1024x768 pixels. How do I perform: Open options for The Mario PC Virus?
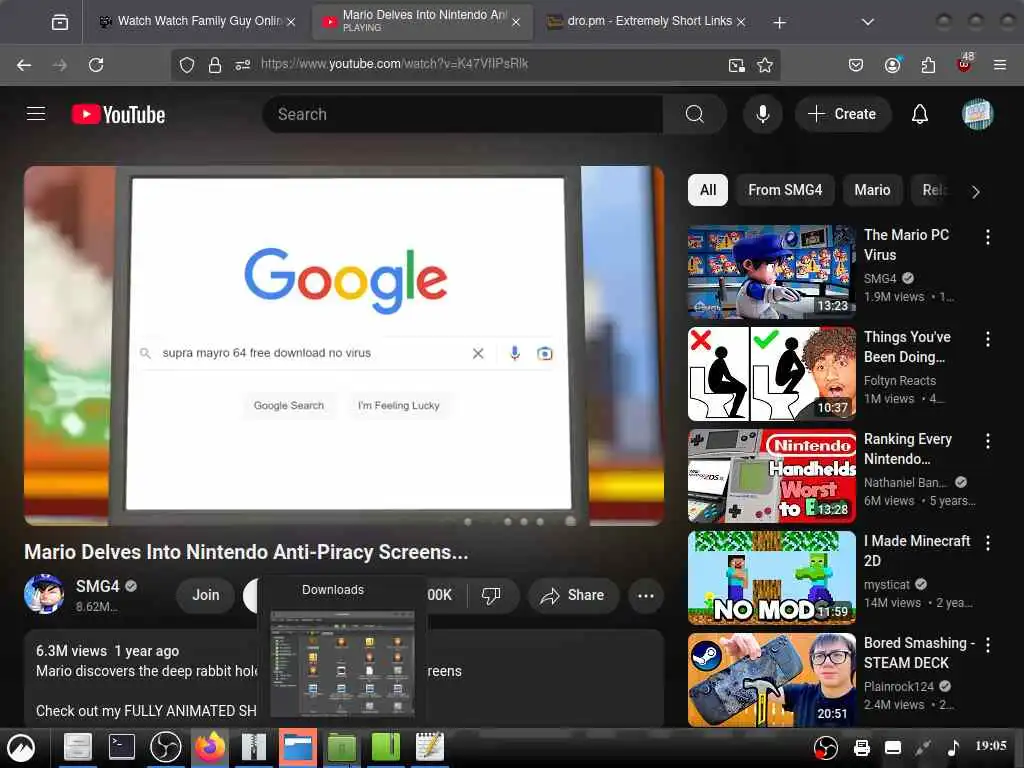[x=988, y=236]
